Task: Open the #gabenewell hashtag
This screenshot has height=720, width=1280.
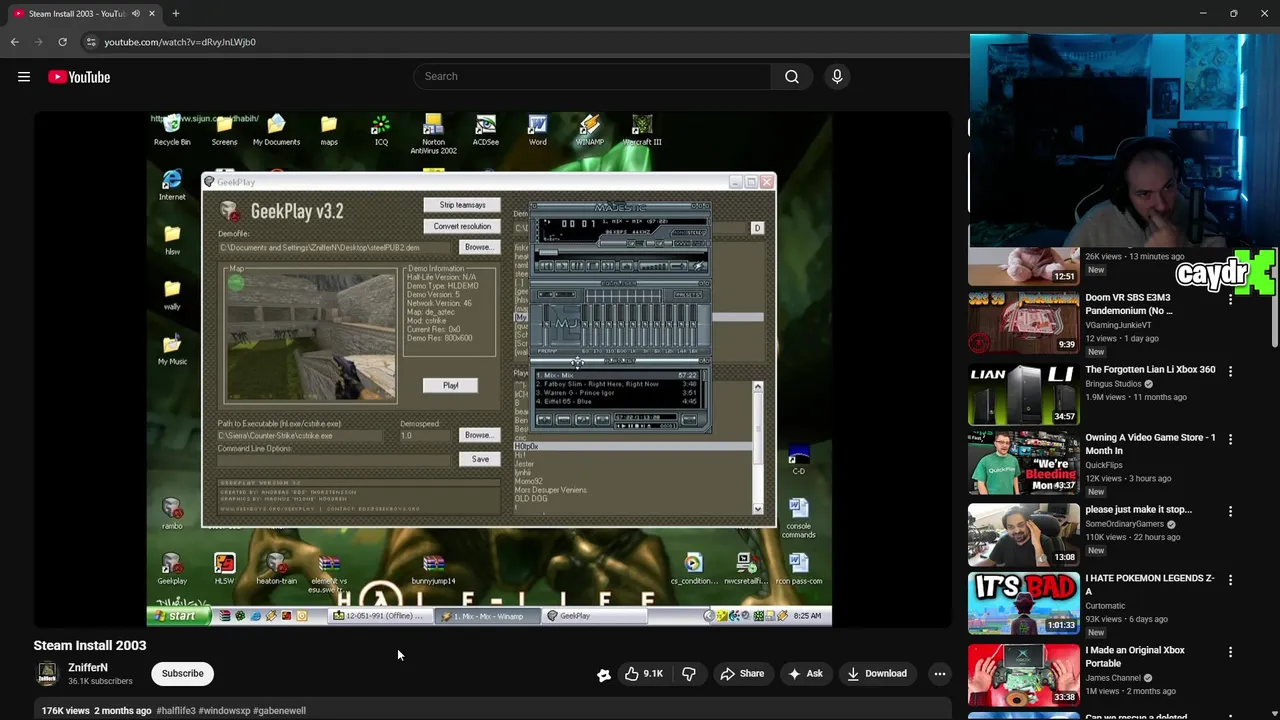Action: 280,711
